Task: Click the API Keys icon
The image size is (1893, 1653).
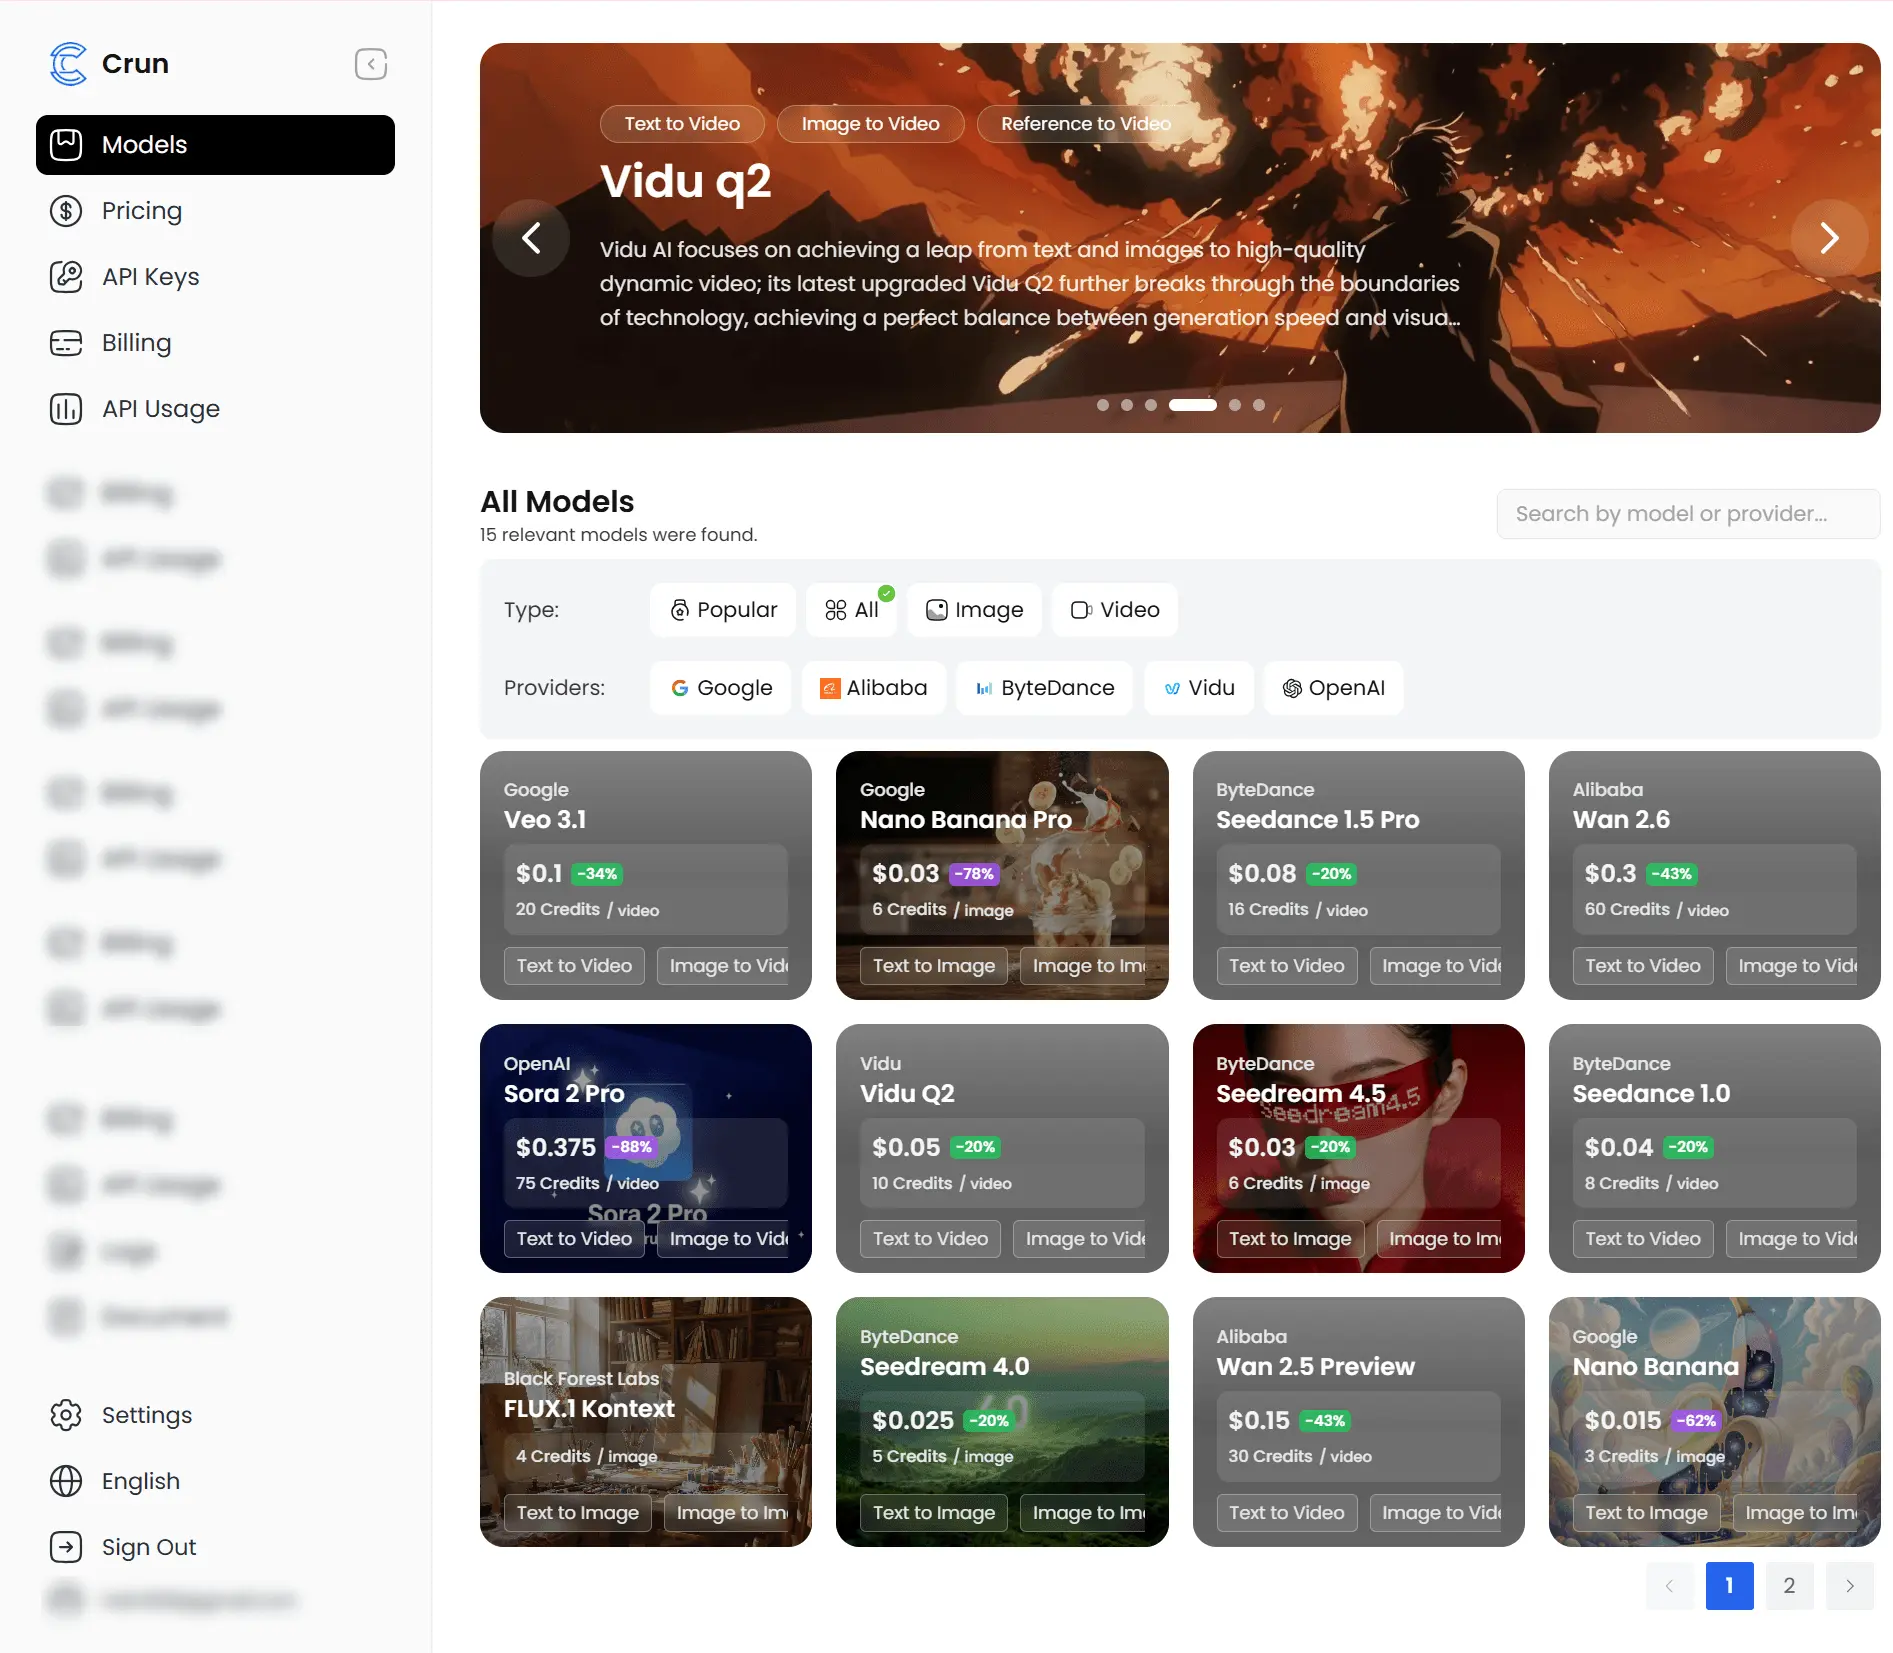Action: [x=66, y=277]
